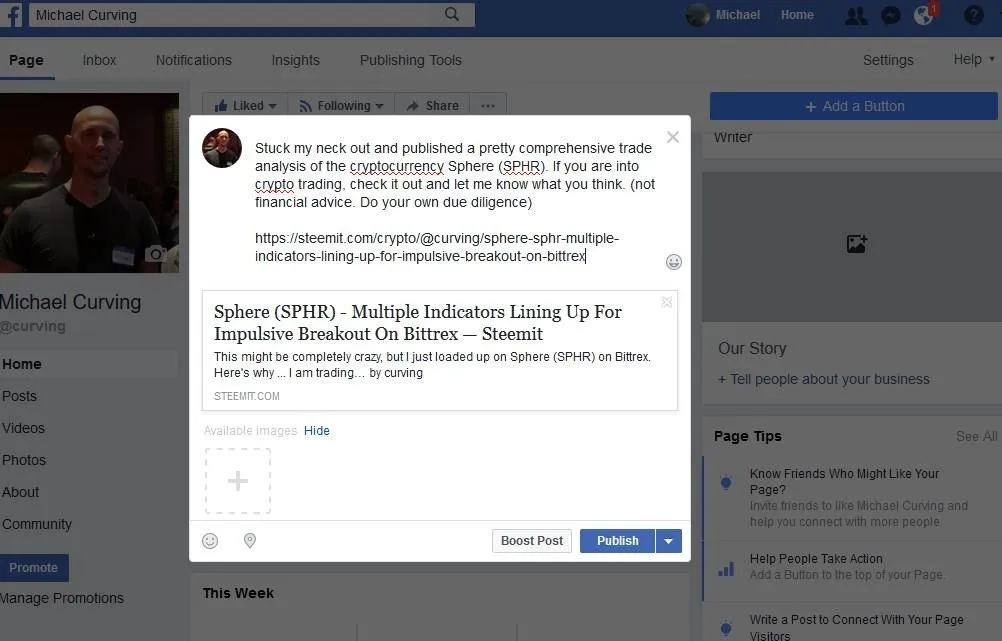Open the friend requests icon
The height and width of the screenshot is (641, 1002).
click(x=856, y=15)
